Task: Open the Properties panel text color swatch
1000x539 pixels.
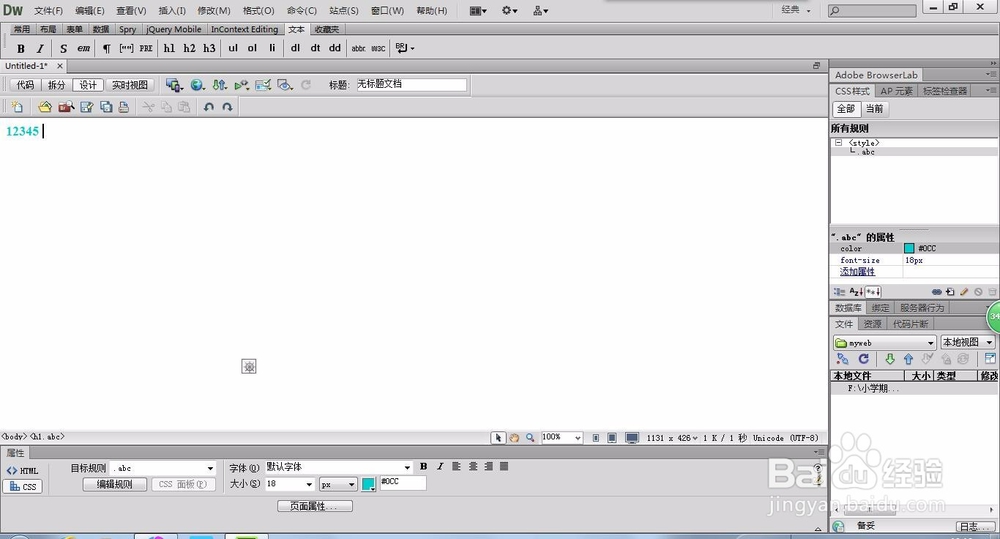Action: click(x=369, y=484)
